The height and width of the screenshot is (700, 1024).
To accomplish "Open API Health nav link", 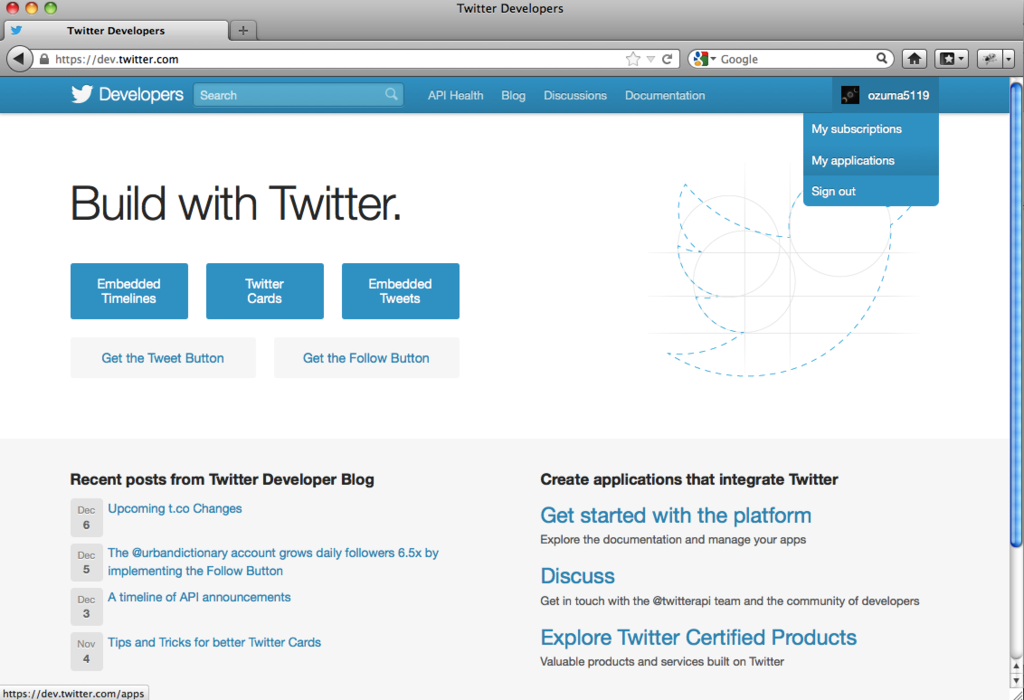I will [x=455, y=95].
